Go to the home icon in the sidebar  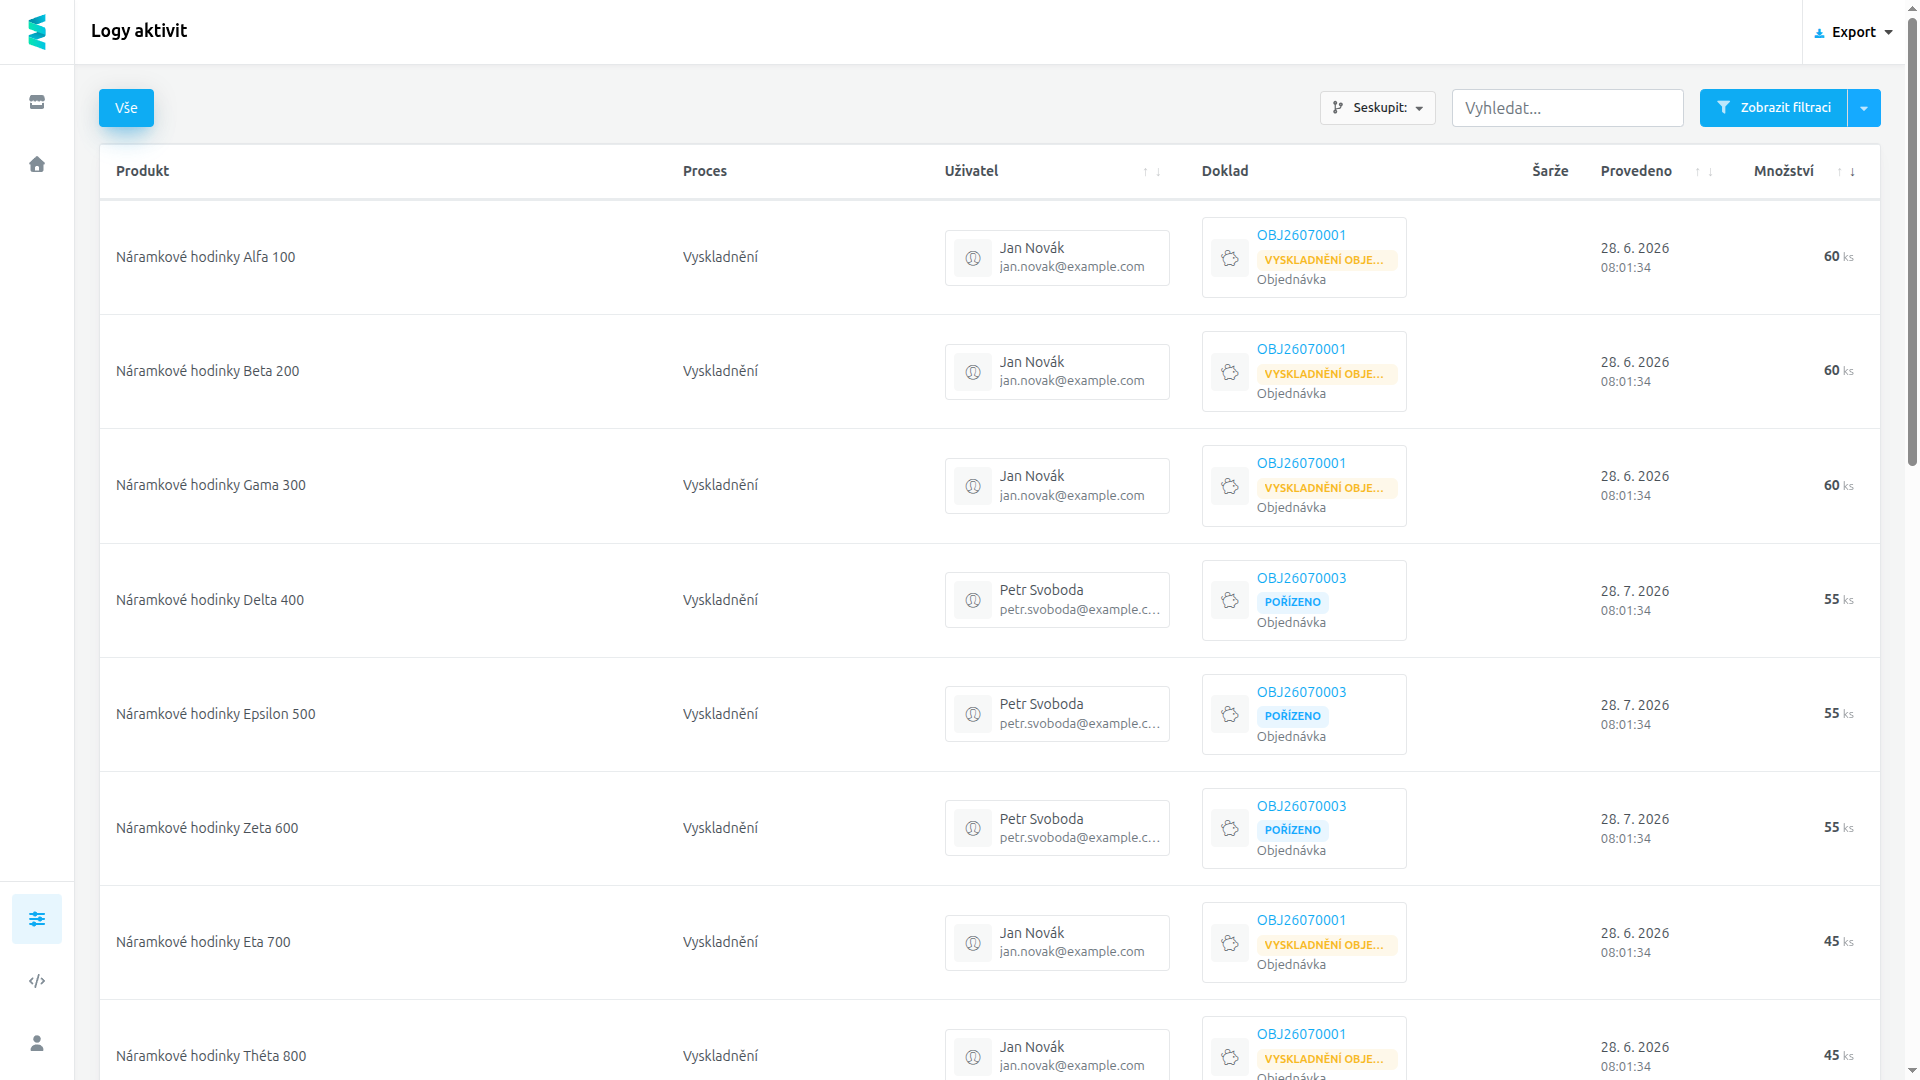point(37,164)
